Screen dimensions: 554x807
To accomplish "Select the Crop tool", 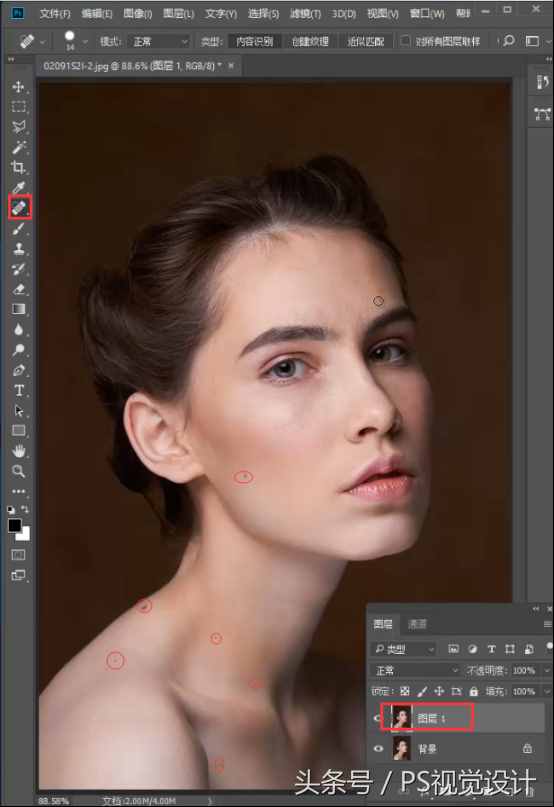I will (19, 167).
